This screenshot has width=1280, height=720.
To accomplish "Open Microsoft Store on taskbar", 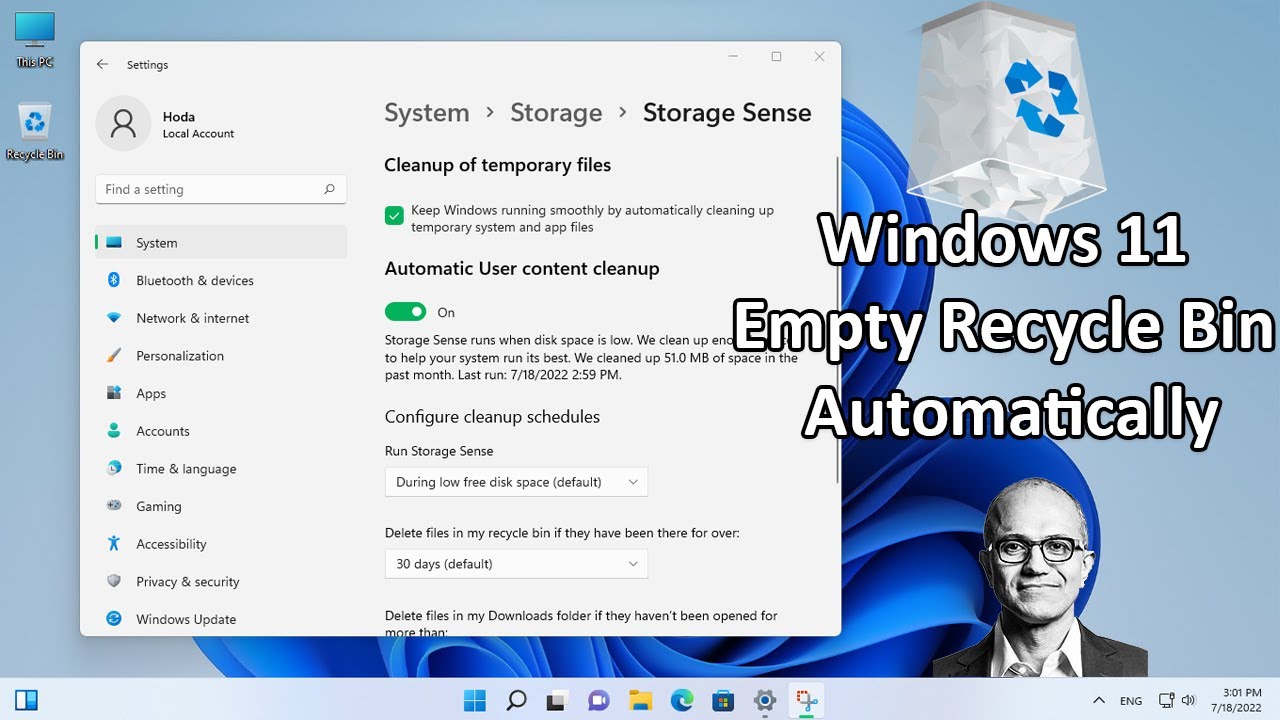I will tap(723, 700).
